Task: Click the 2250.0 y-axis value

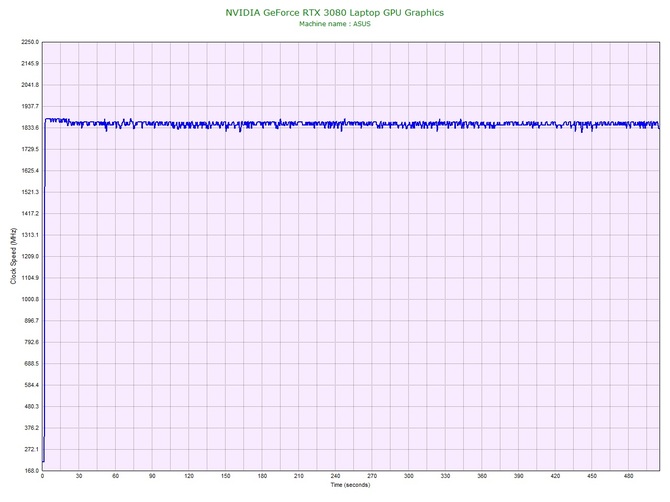Action: pos(30,42)
